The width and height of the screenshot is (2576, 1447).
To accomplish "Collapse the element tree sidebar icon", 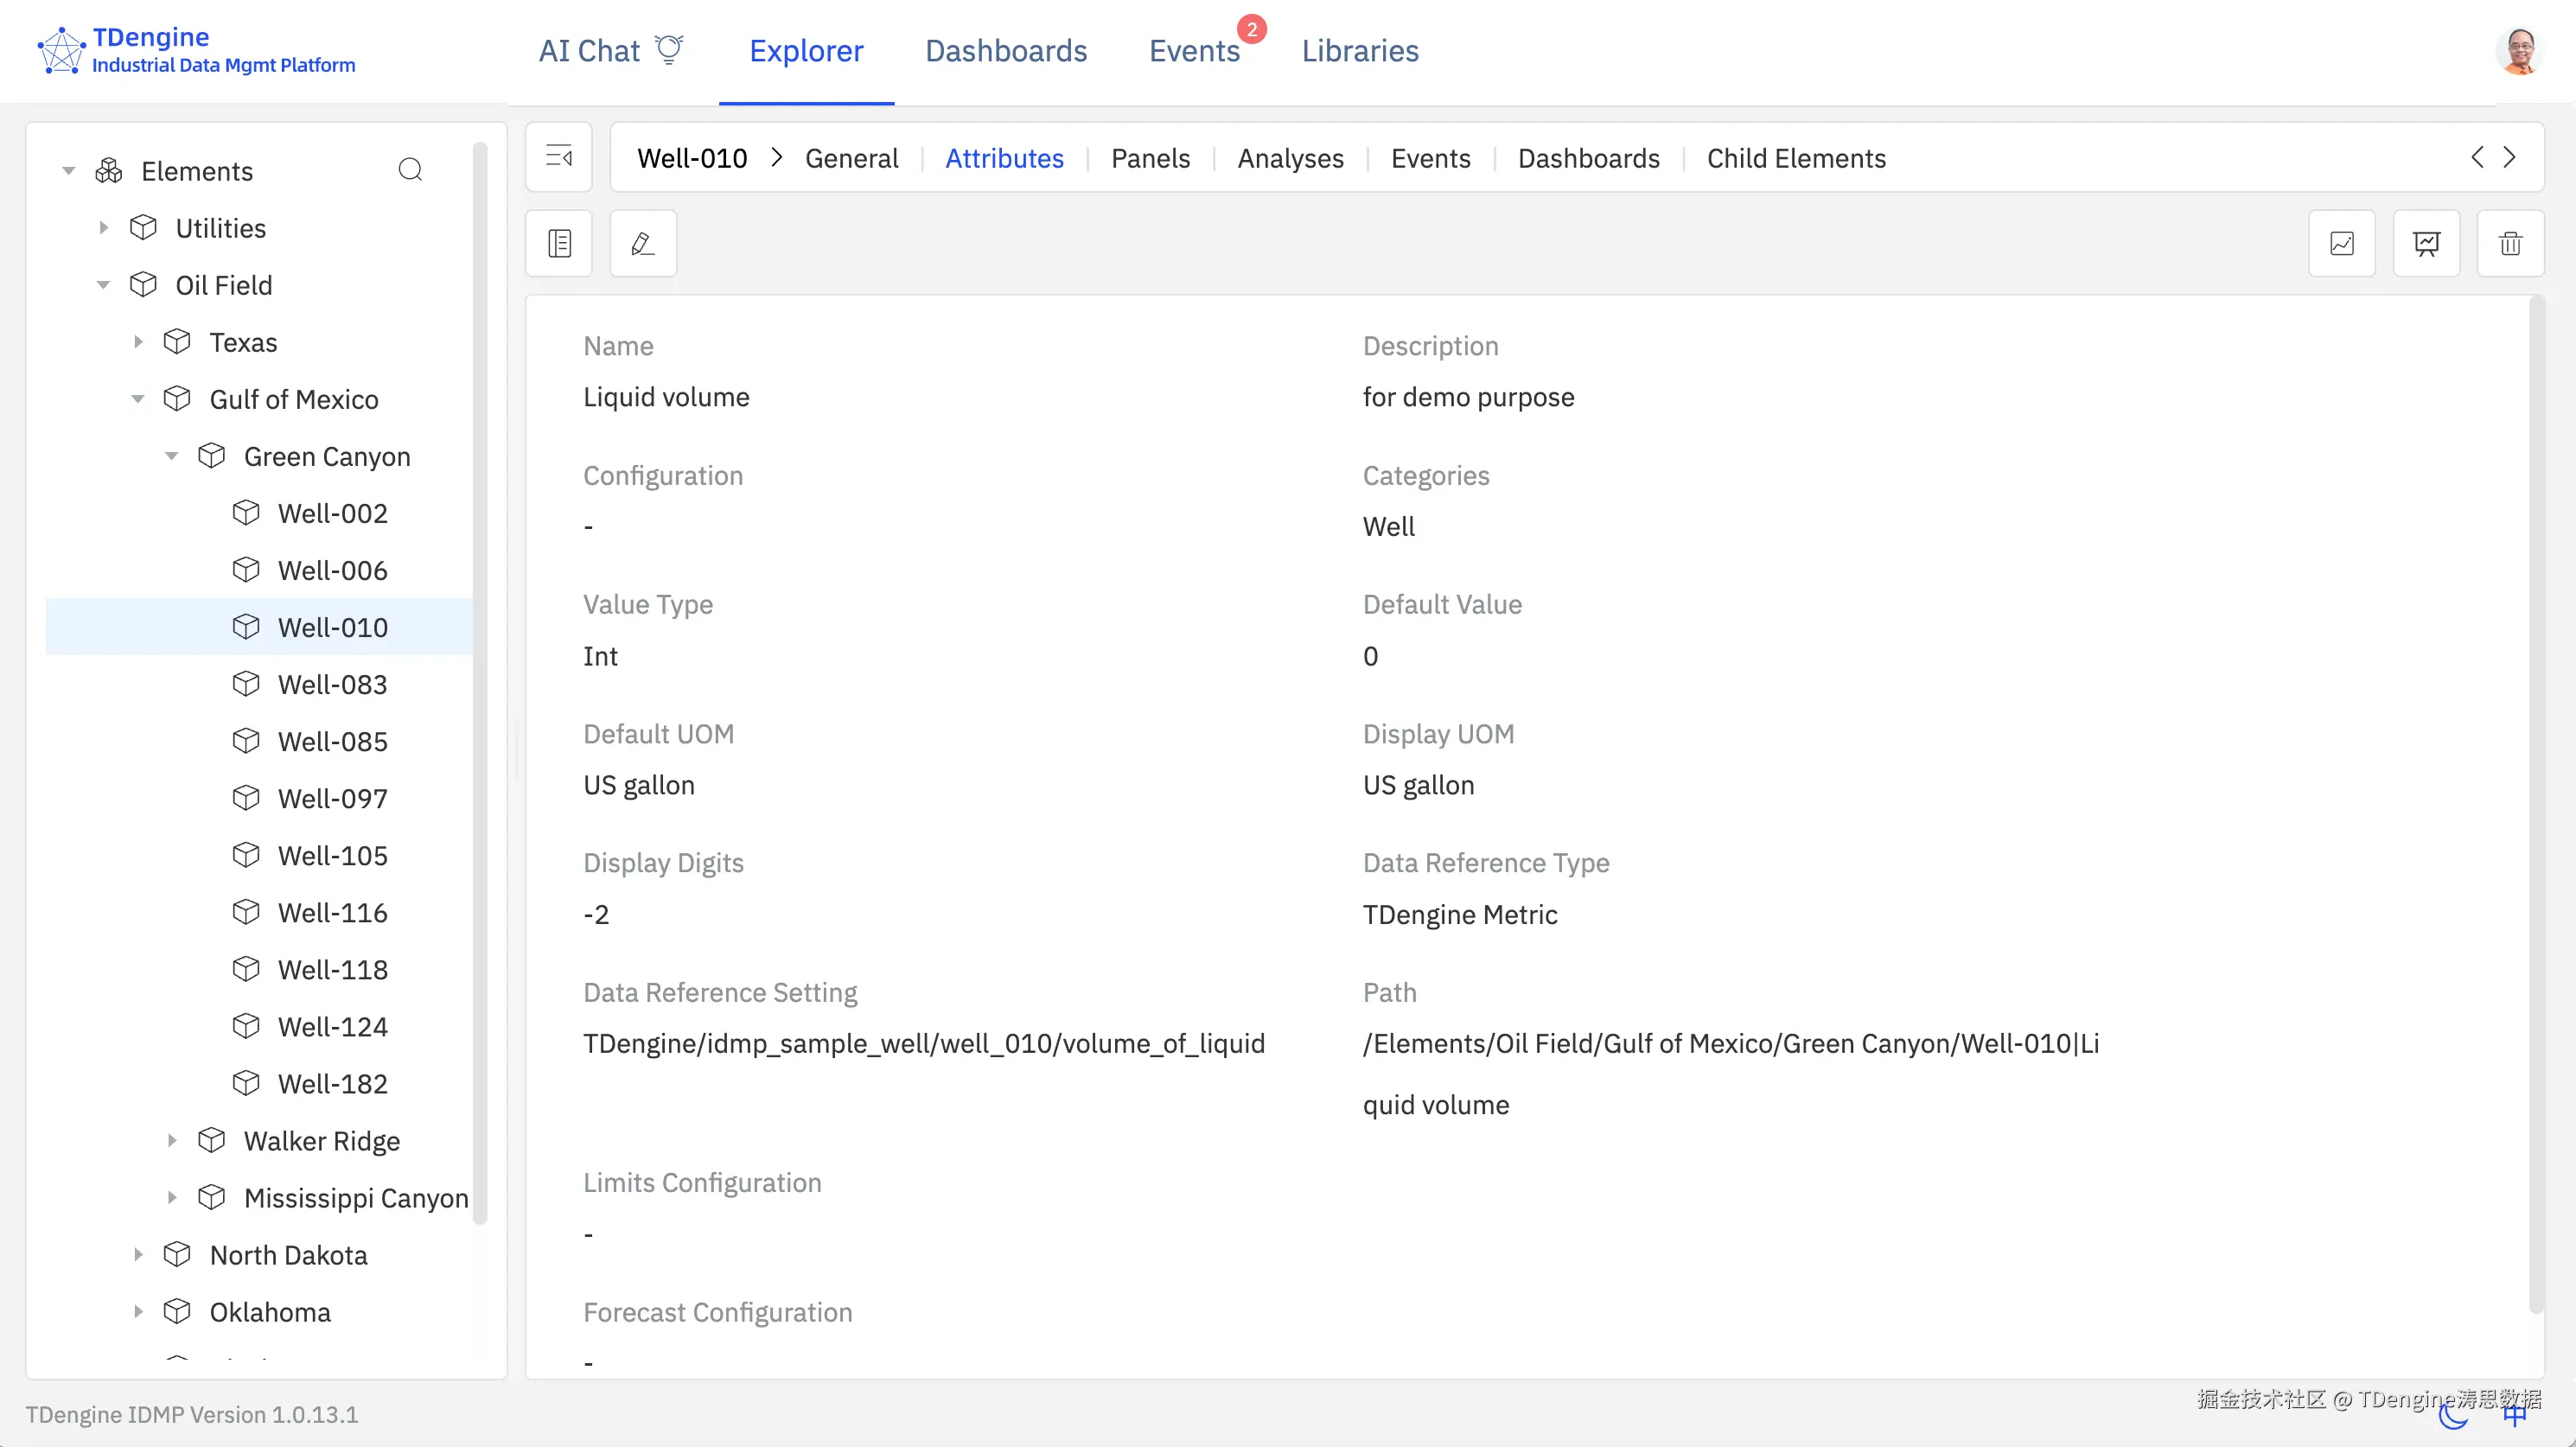I will [x=559, y=157].
